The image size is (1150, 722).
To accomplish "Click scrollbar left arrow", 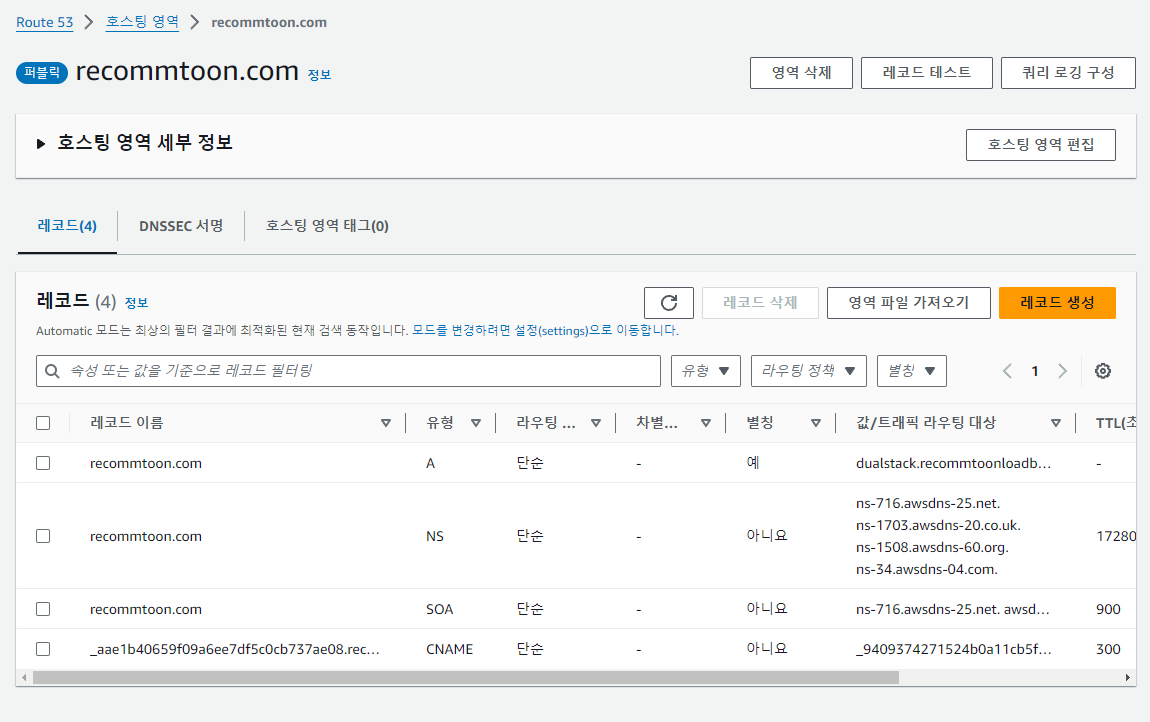I will click(24, 677).
